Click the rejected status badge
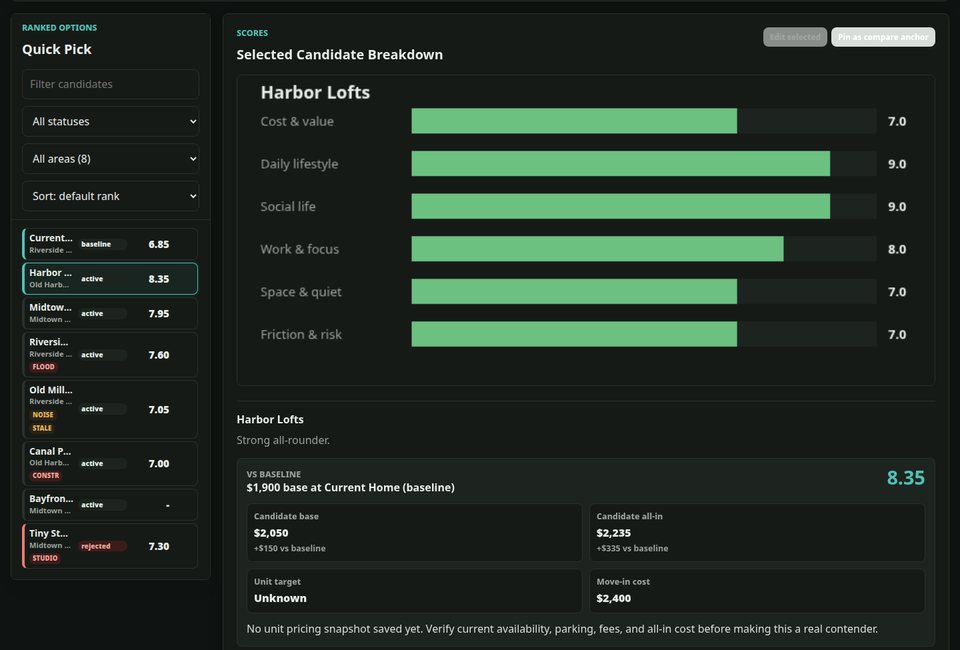This screenshot has width=960, height=650. [102, 546]
